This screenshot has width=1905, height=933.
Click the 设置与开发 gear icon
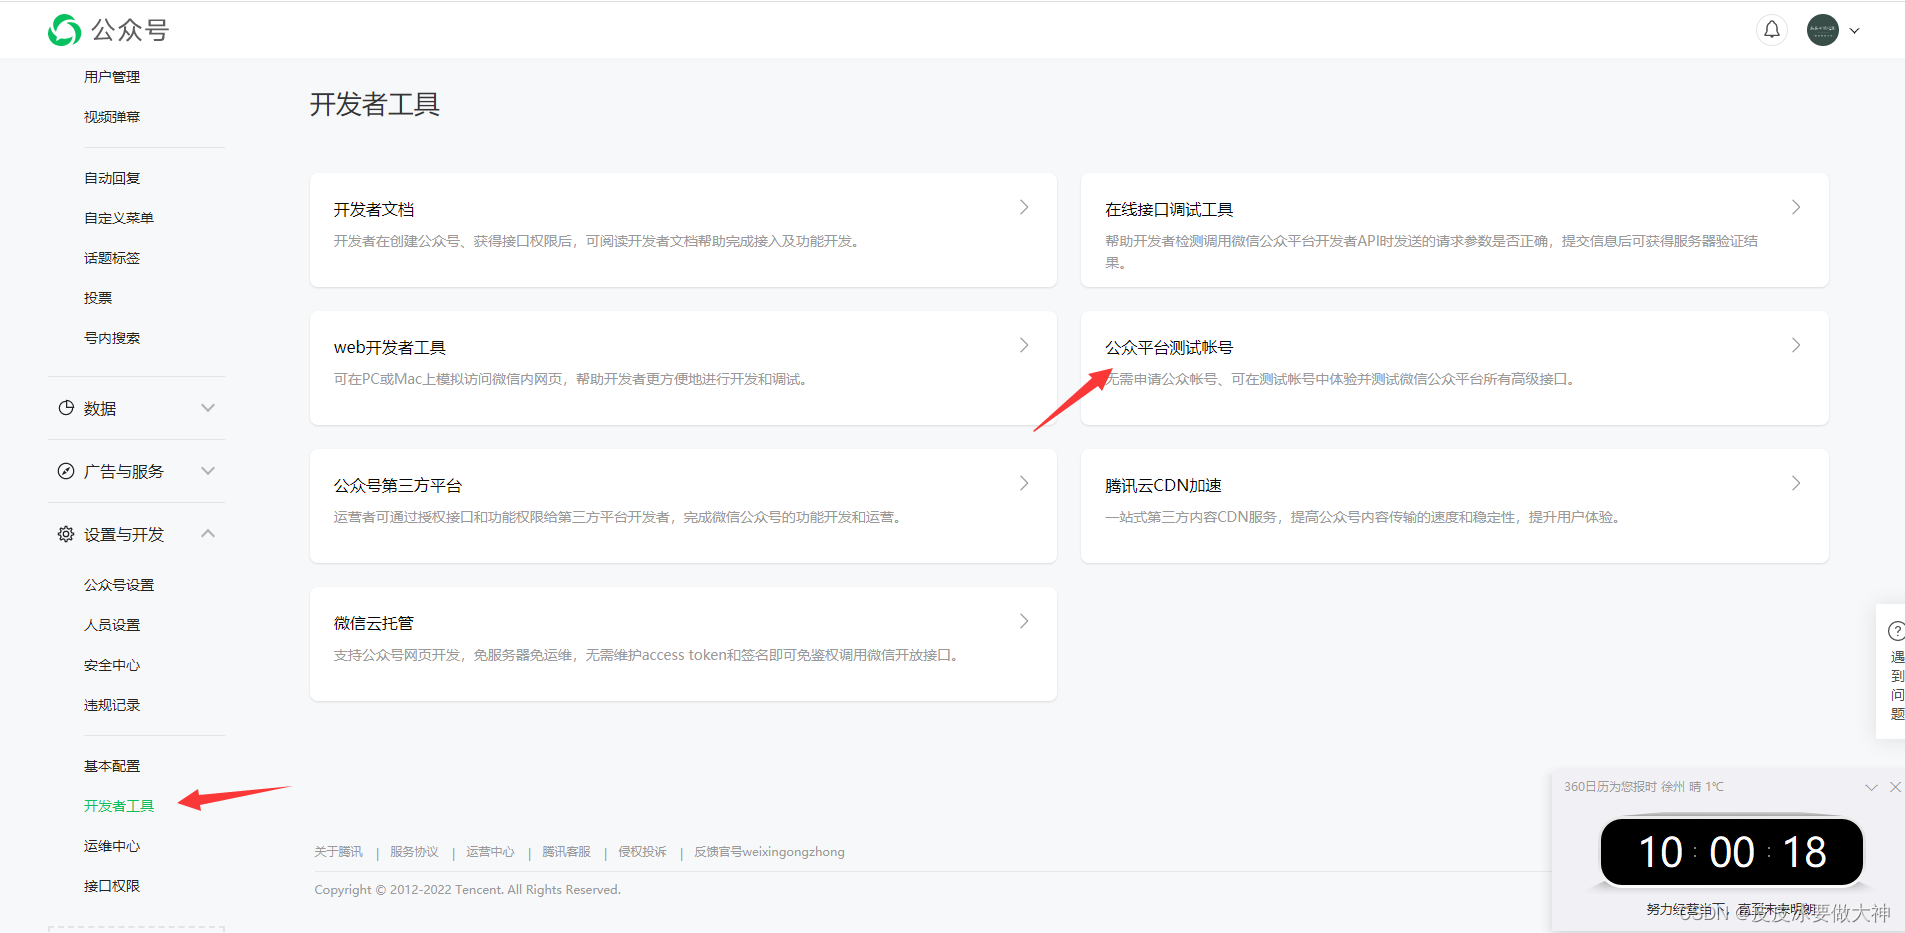click(66, 534)
